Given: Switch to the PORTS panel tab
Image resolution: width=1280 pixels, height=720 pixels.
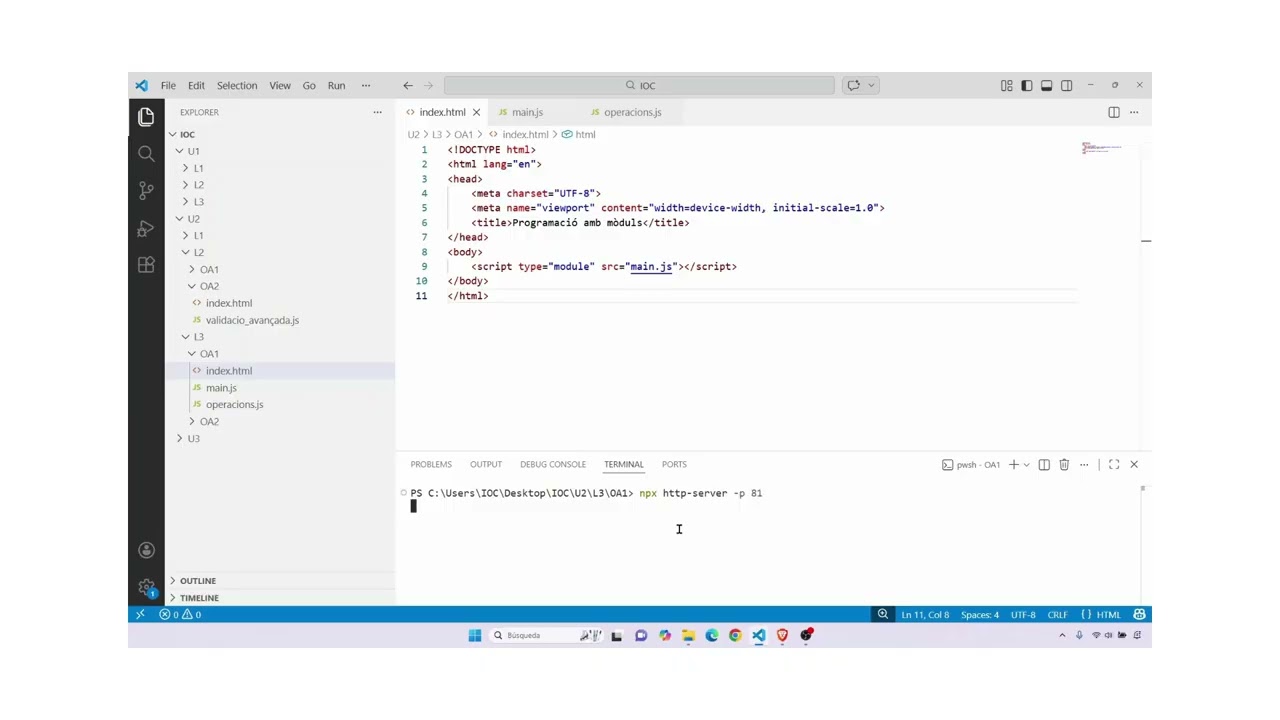Looking at the screenshot, I should (x=674, y=464).
